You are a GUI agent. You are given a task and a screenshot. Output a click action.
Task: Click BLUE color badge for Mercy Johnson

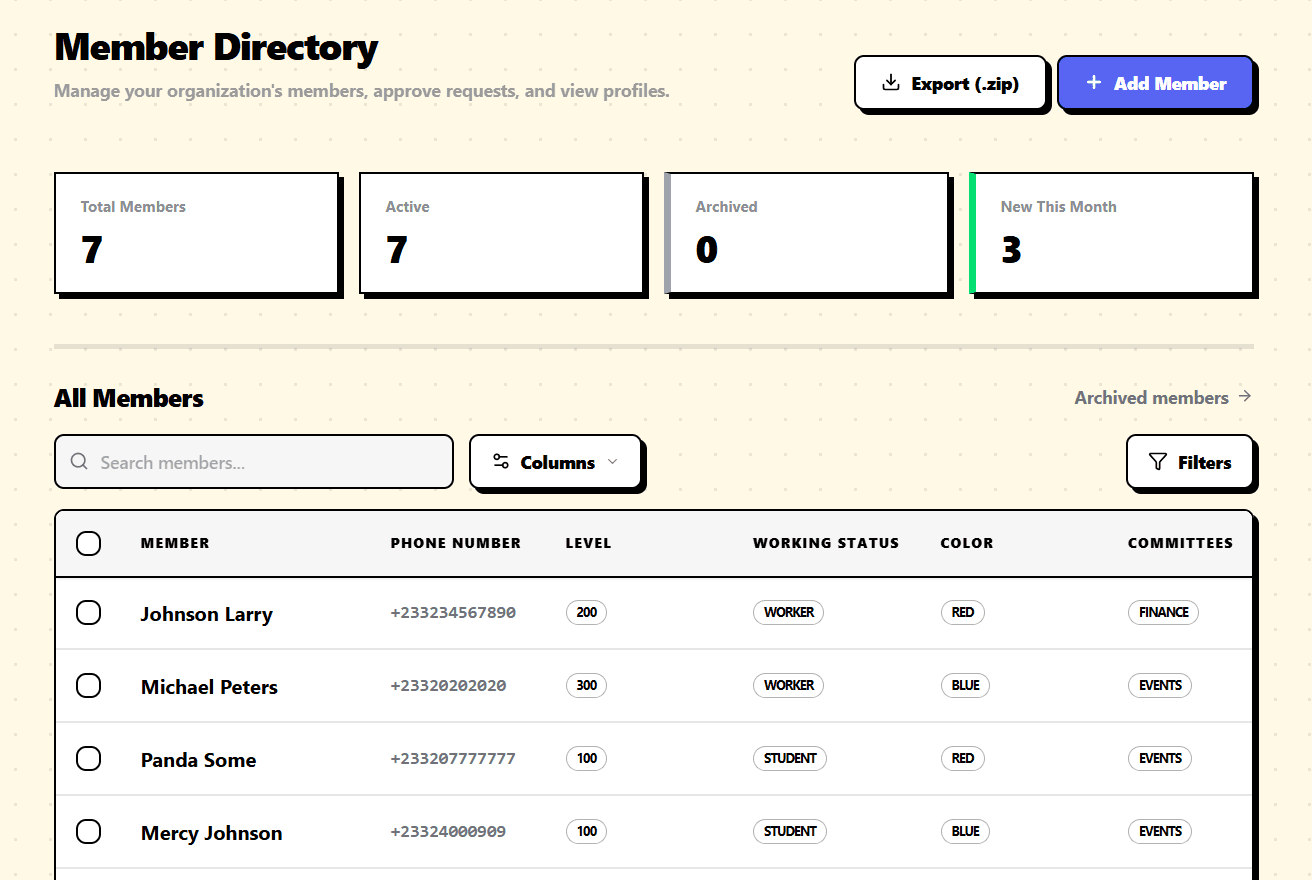click(966, 831)
